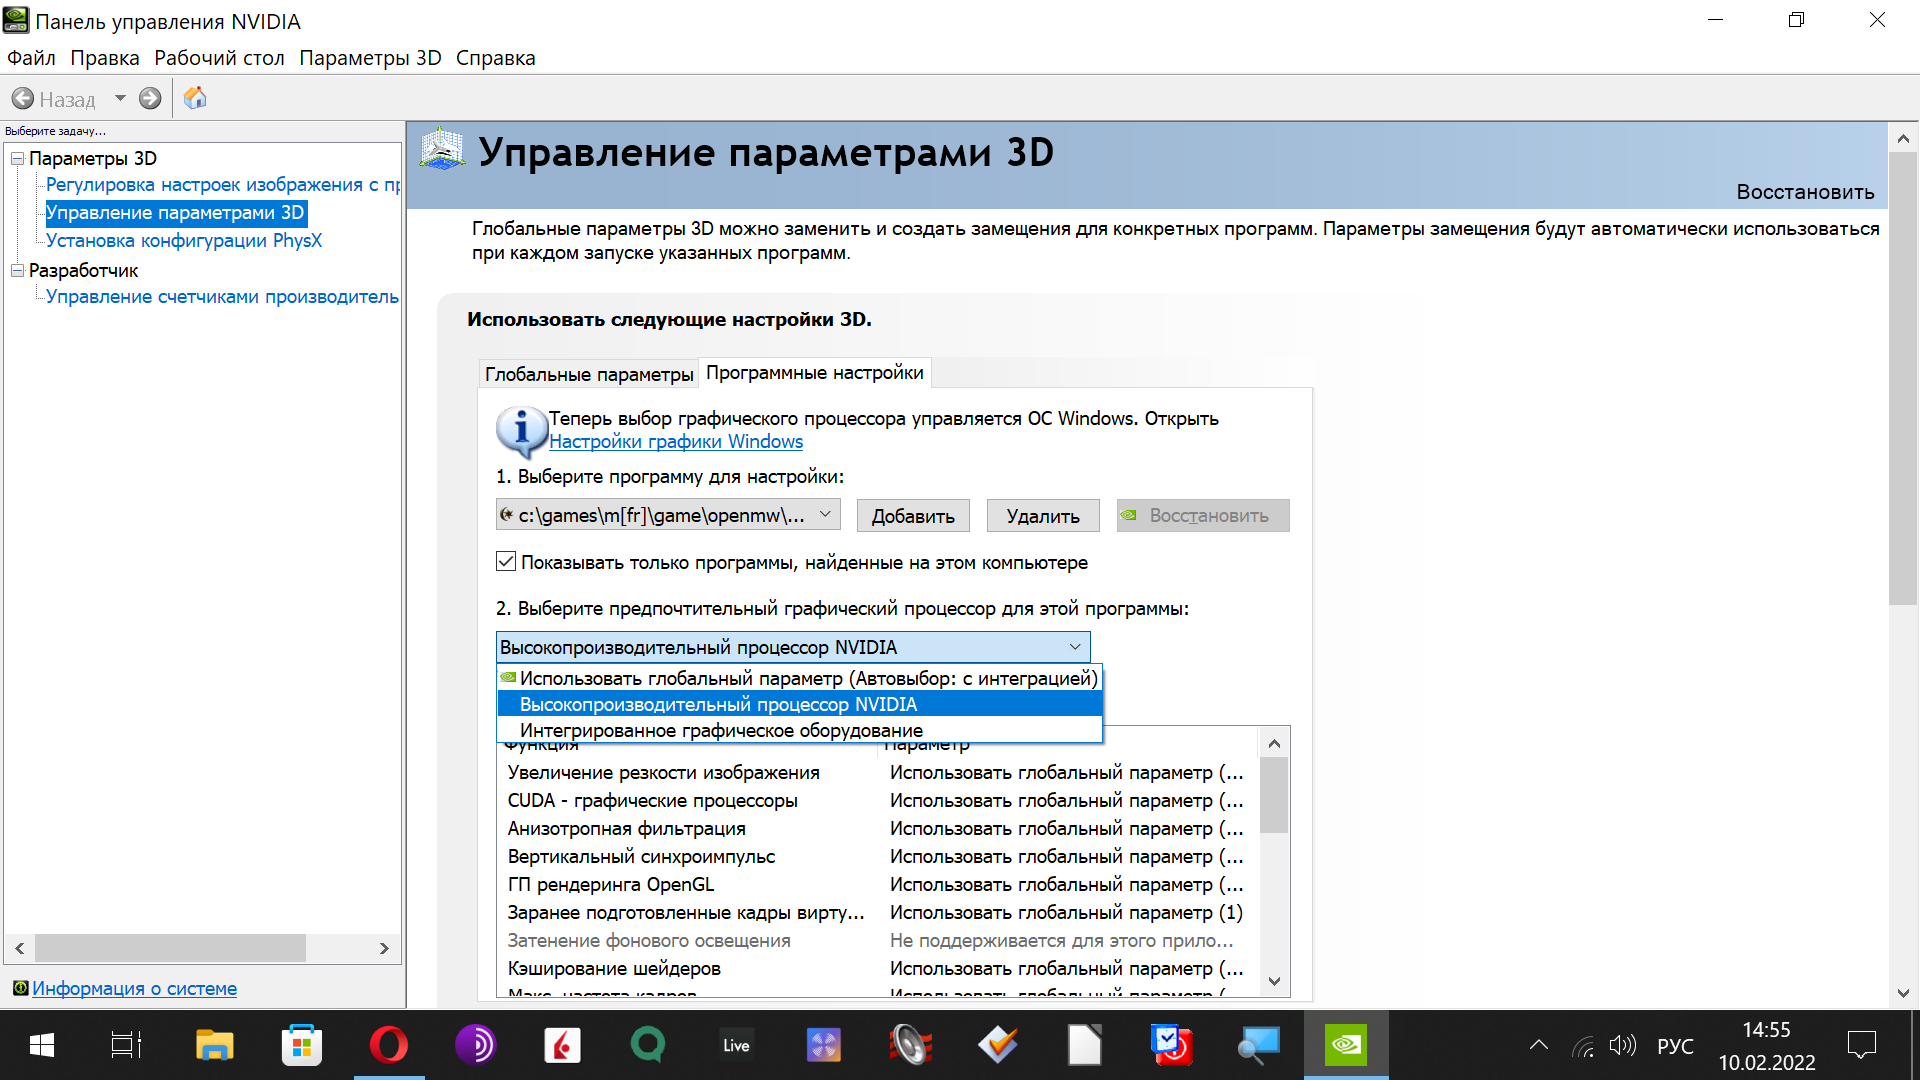
Task: Open the volume speaker tray icon
Action: (1622, 1046)
